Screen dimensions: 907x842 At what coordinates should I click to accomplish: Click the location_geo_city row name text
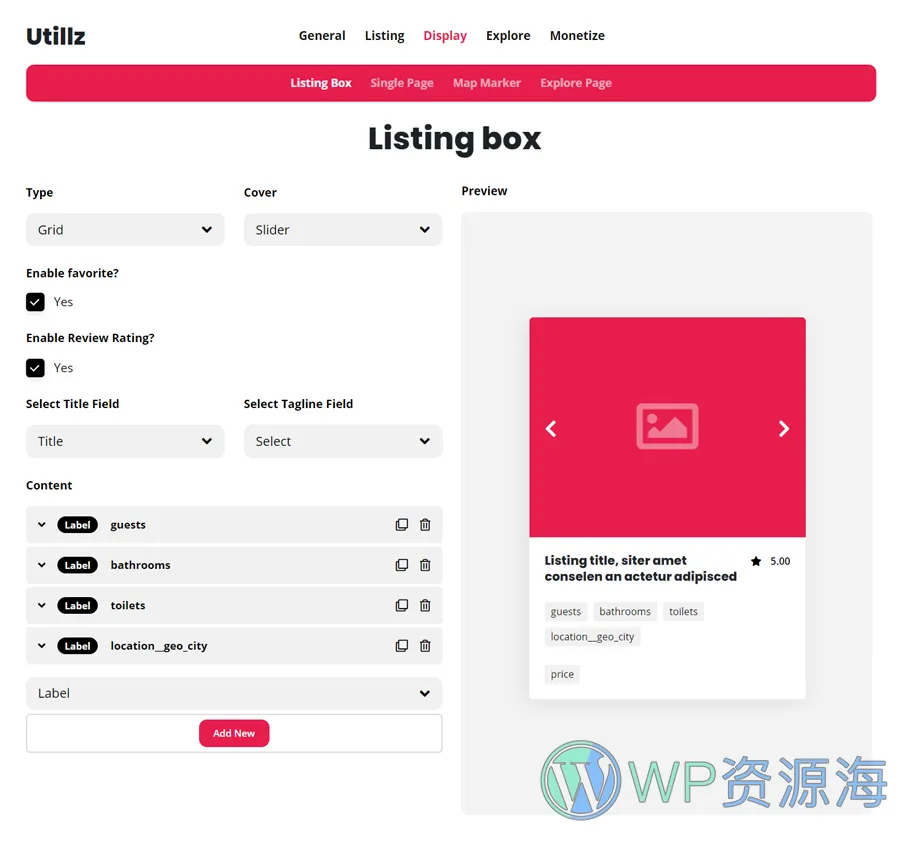tap(158, 647)
